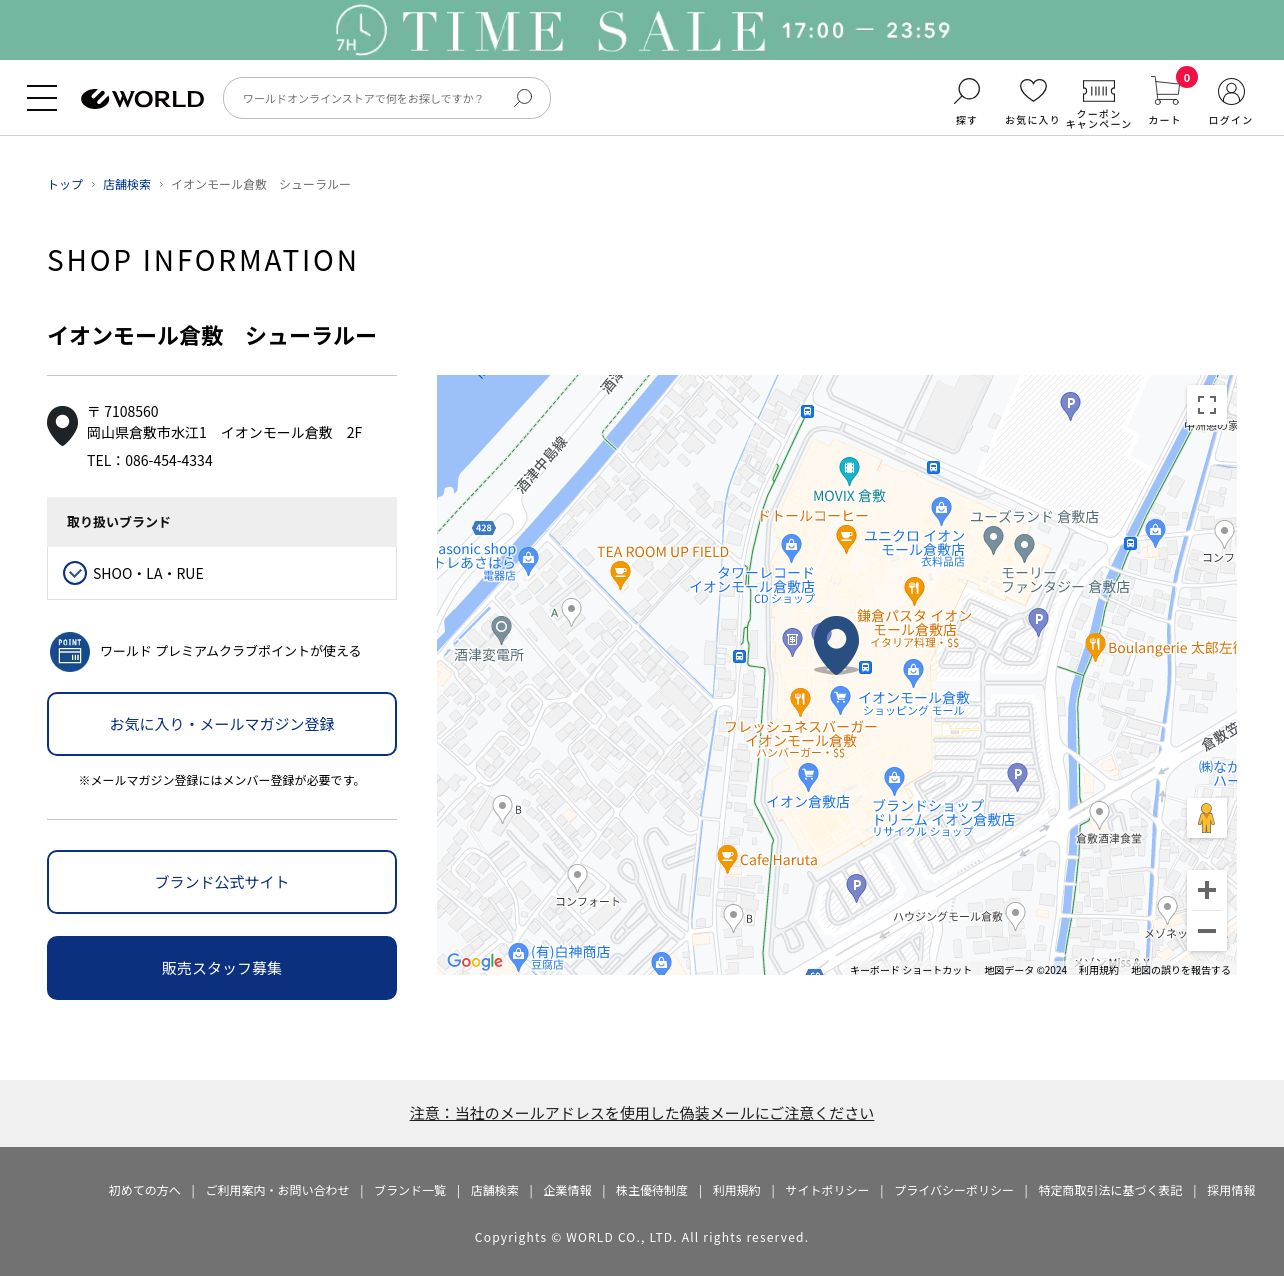The width and height of the screenshot is (1284, 1276).
Task: Click the Boulangerie restaurant marker
Action: [x=1095, y=646]
